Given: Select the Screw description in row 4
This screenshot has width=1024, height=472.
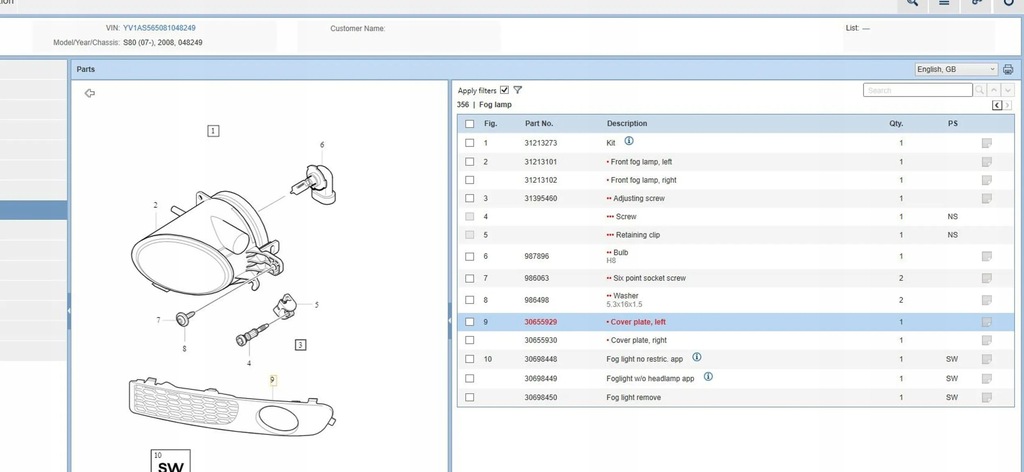Looking at the screenshot, I should click(626, 217).
